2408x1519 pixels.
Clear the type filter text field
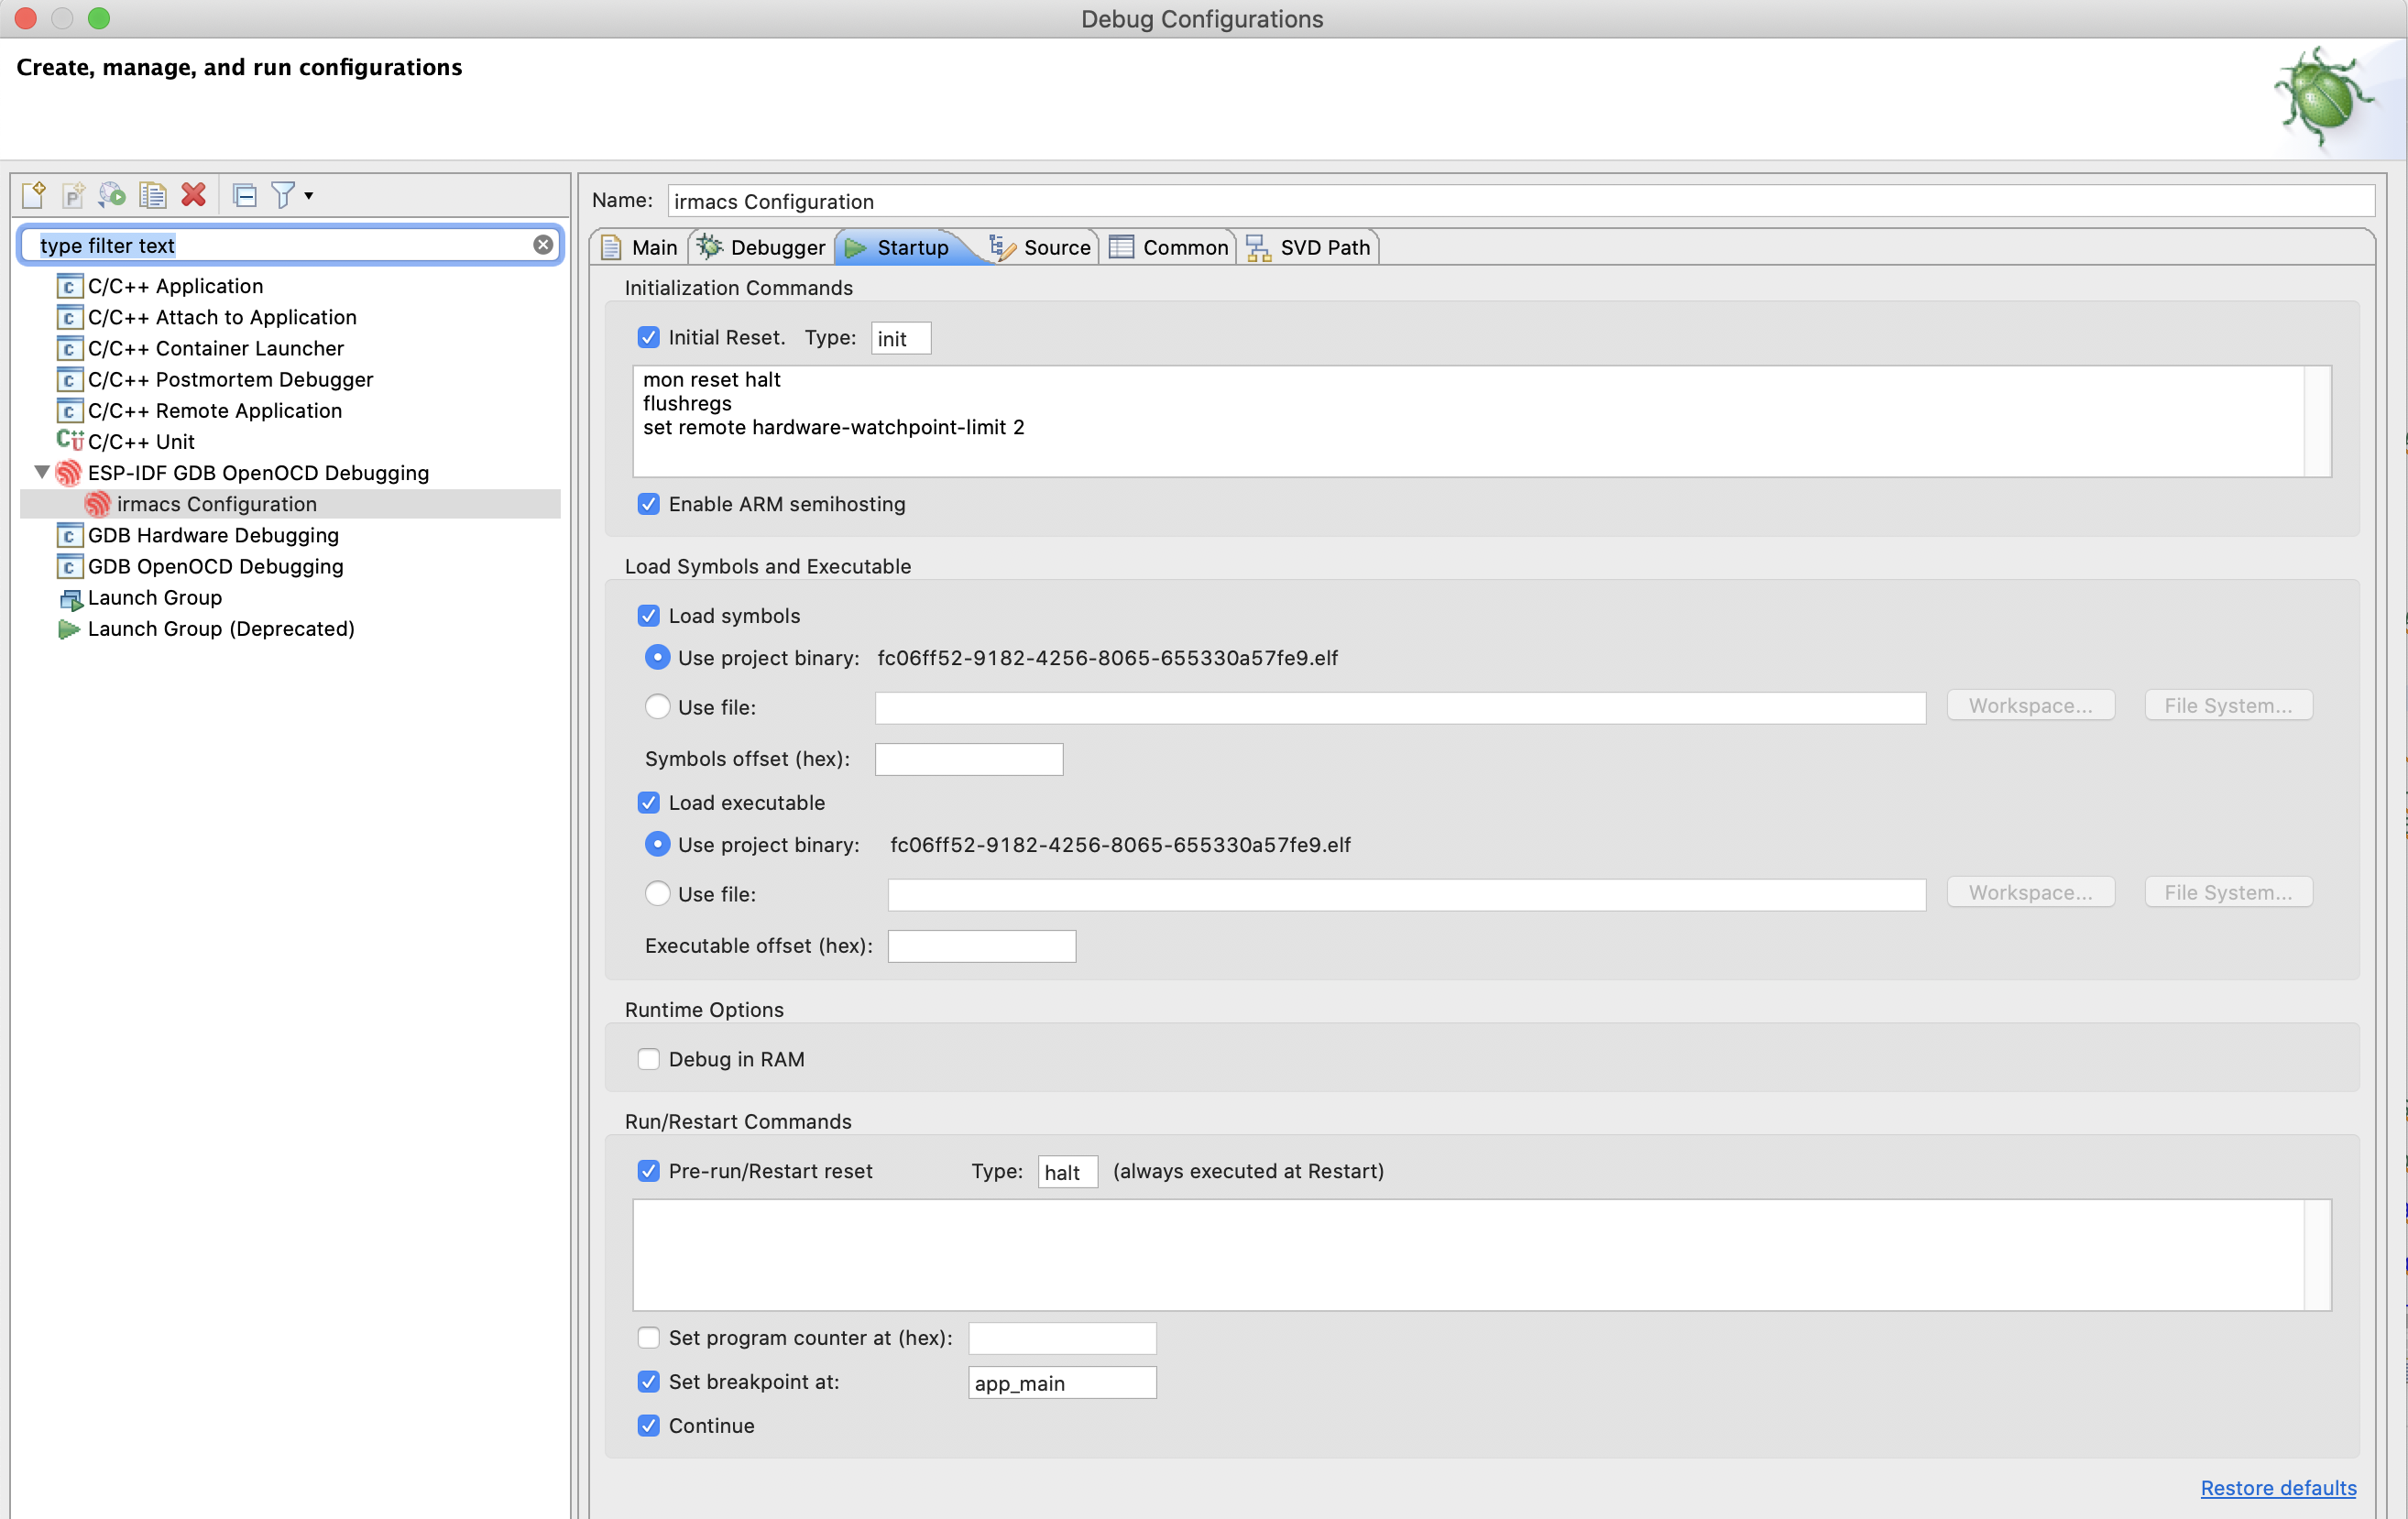(x=543, y=245)
